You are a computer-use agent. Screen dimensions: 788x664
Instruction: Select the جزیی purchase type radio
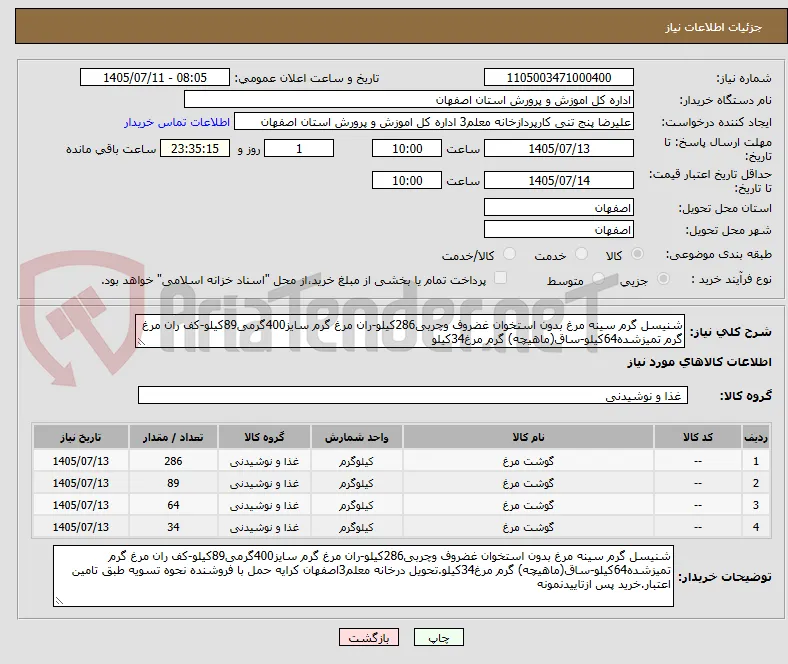click(663, 278)
